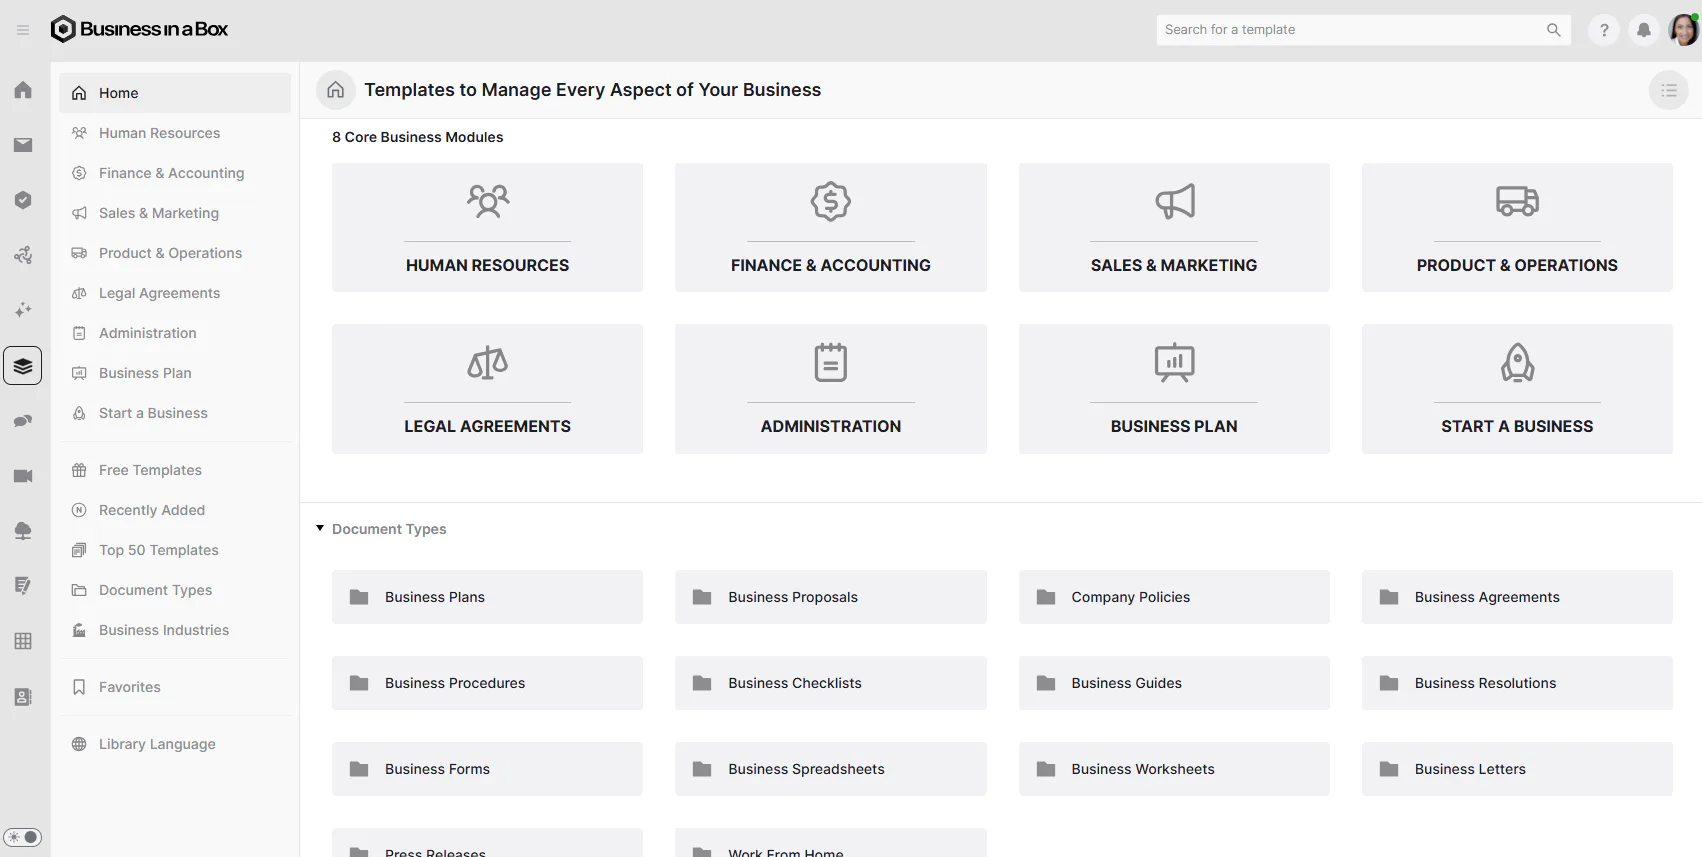Select Finance & Accounting in the sidebar menu

tap(175, 173)
